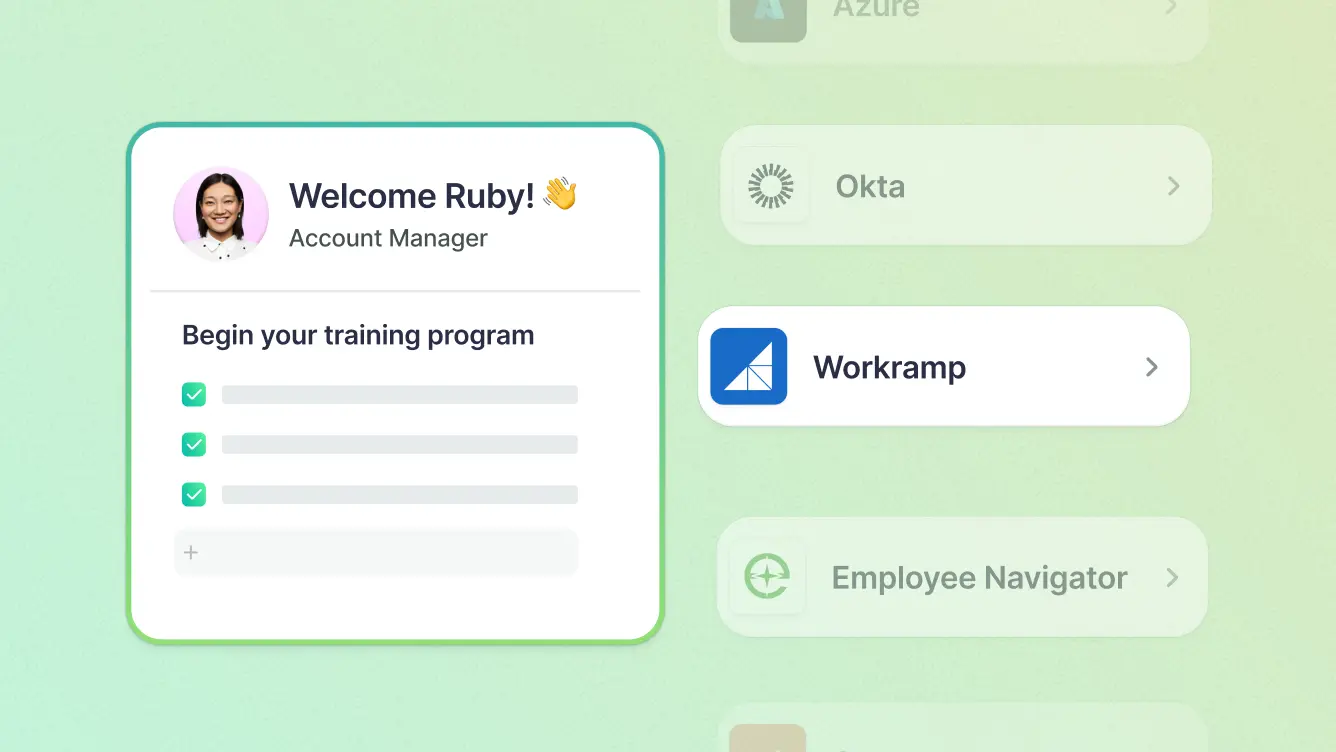1336x752 pixels.
Task: Select the Workramp label text
Action: click(x=889, y=367)
